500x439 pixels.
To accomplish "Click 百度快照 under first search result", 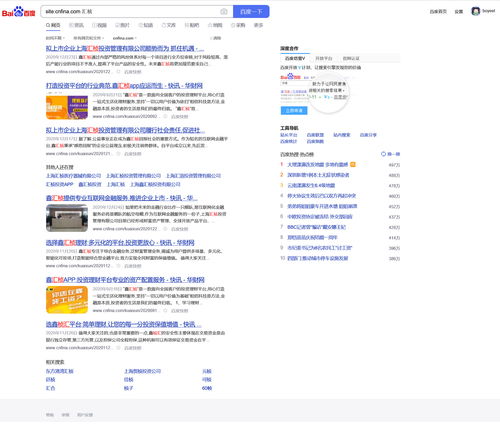I will pyautogui.click(x=133, y=72).
